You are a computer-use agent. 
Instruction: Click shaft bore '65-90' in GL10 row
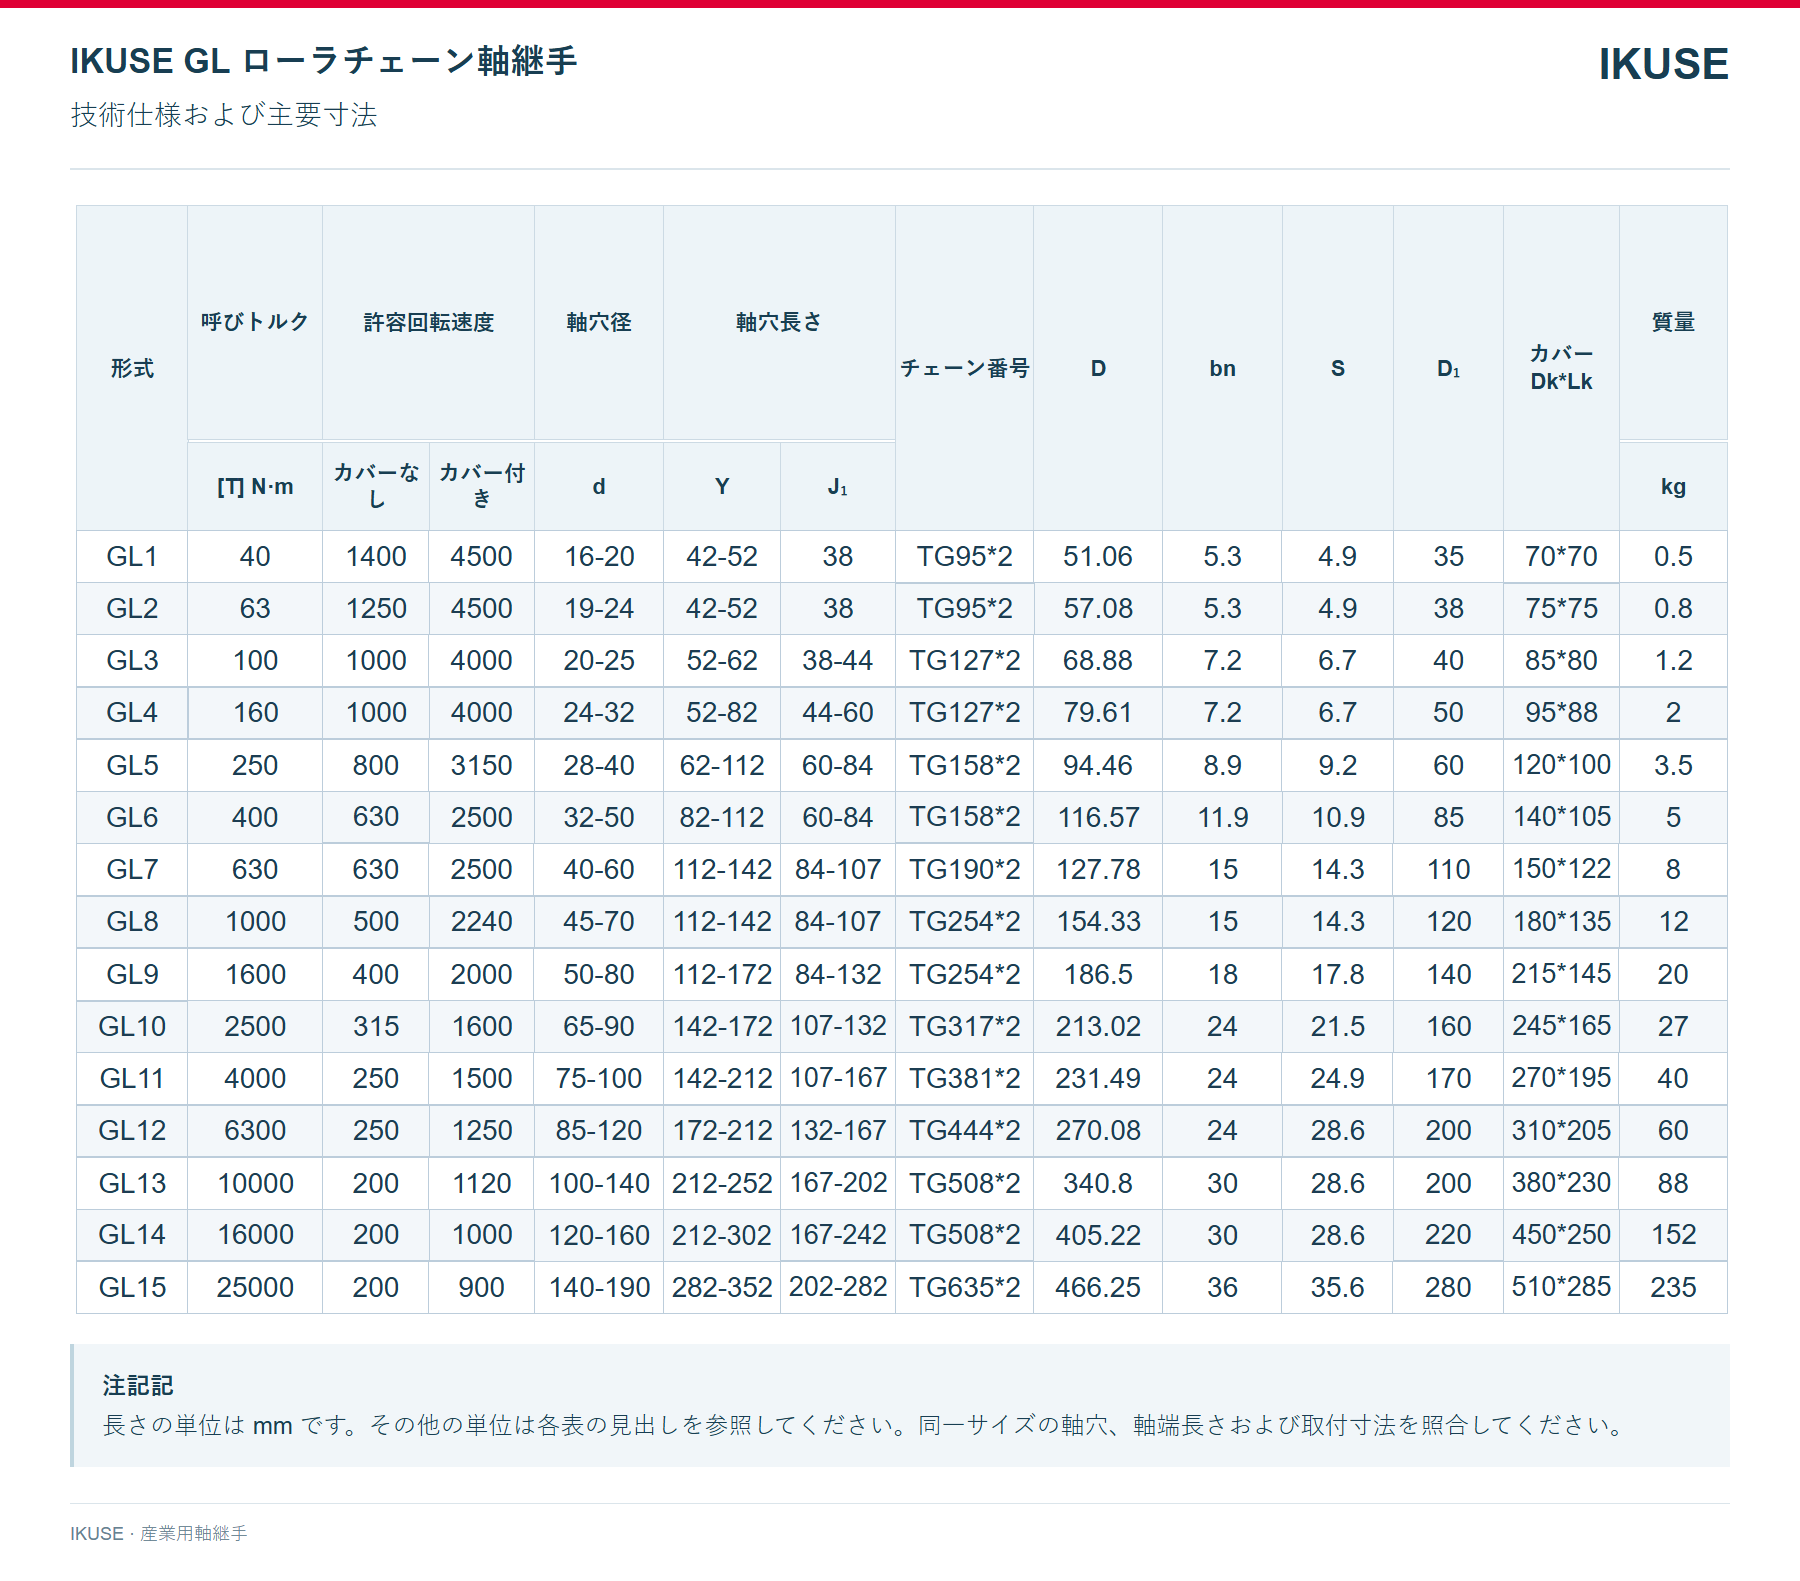tap(599, 1027)
